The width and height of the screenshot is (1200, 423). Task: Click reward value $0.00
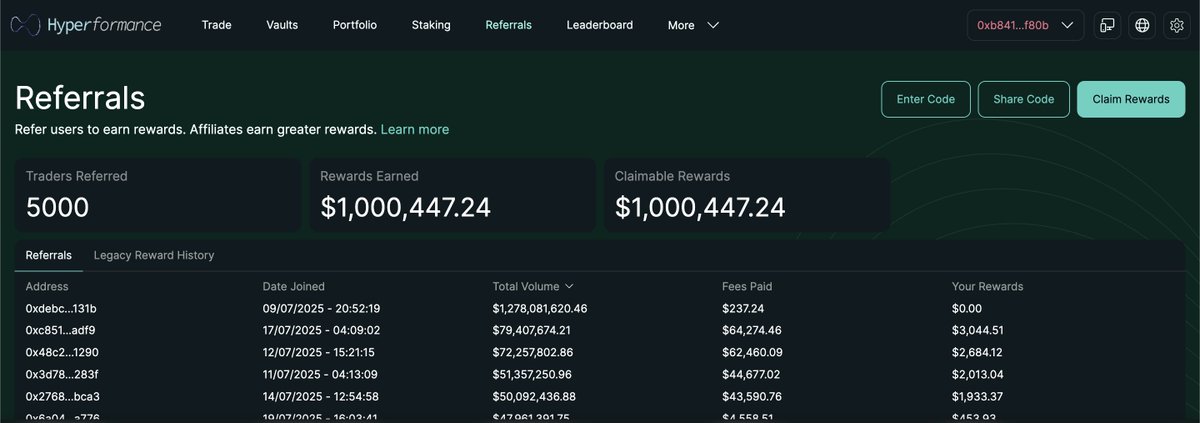click(x=967, y=308)
